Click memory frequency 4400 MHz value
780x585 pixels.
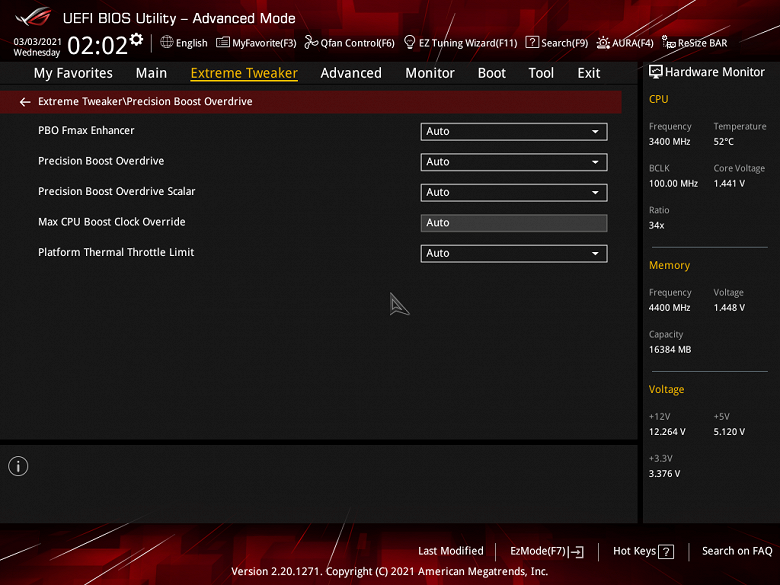(x=669, y=308)
